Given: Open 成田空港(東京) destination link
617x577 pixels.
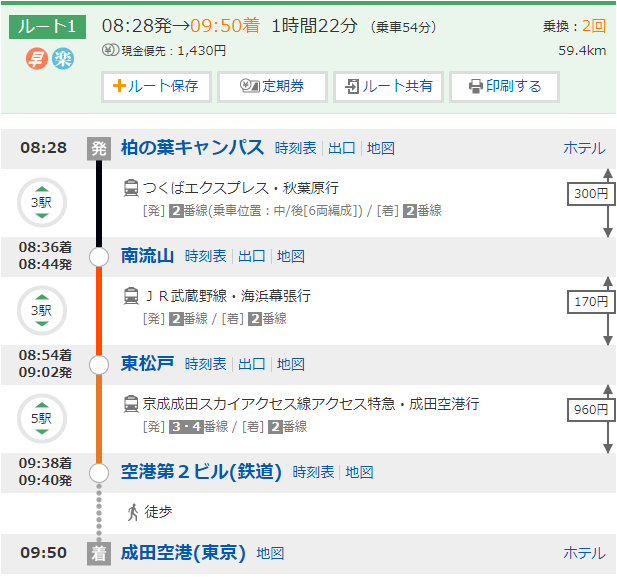Looking at the screenshot, I should click(183, 553).
